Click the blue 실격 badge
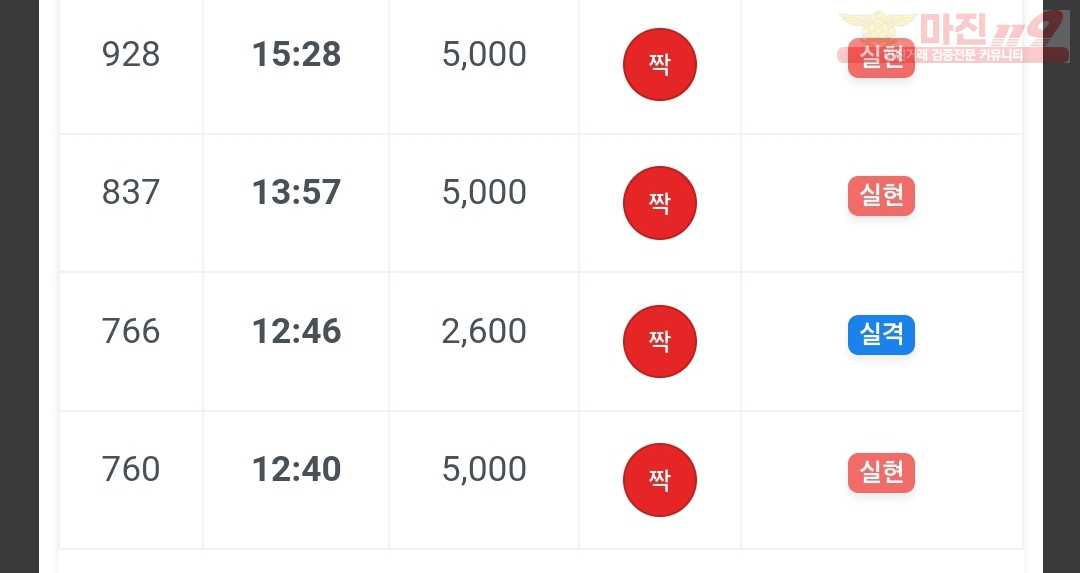 tap(881, 335)
